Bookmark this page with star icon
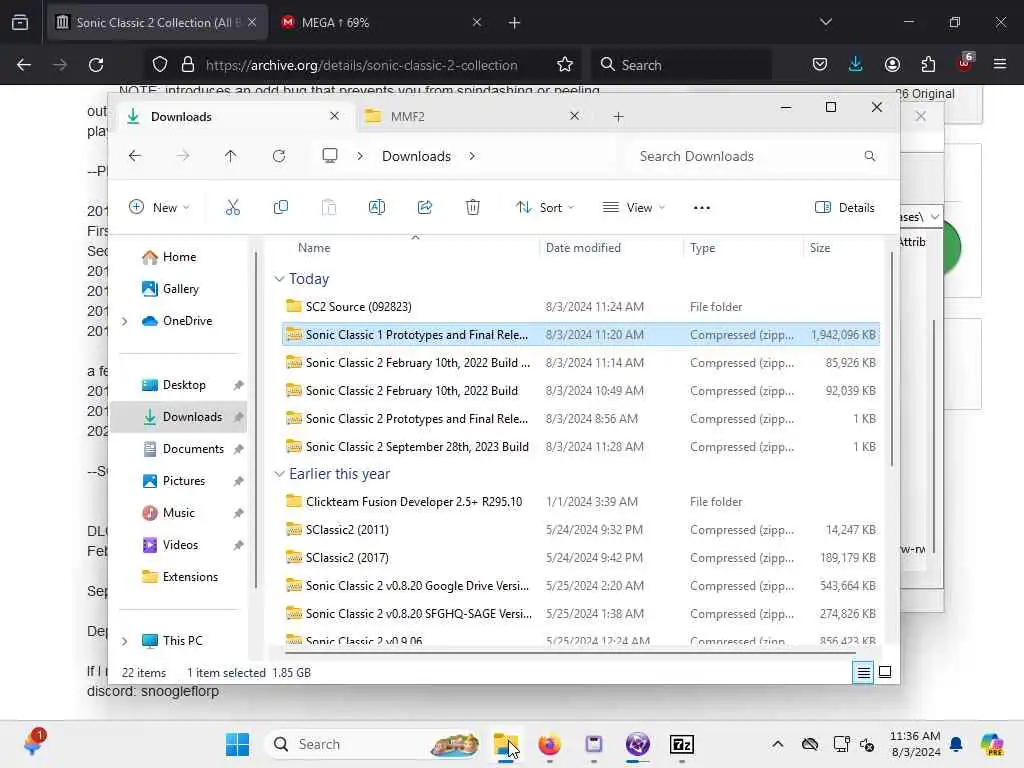The image size is (1024, 768). [x=565, y=65]
